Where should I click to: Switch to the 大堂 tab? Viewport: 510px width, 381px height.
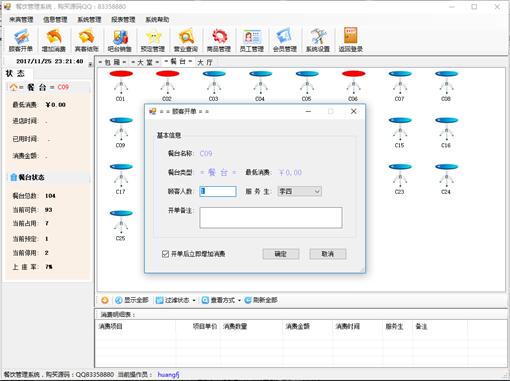pyautogui.click(x=145, y=62)
